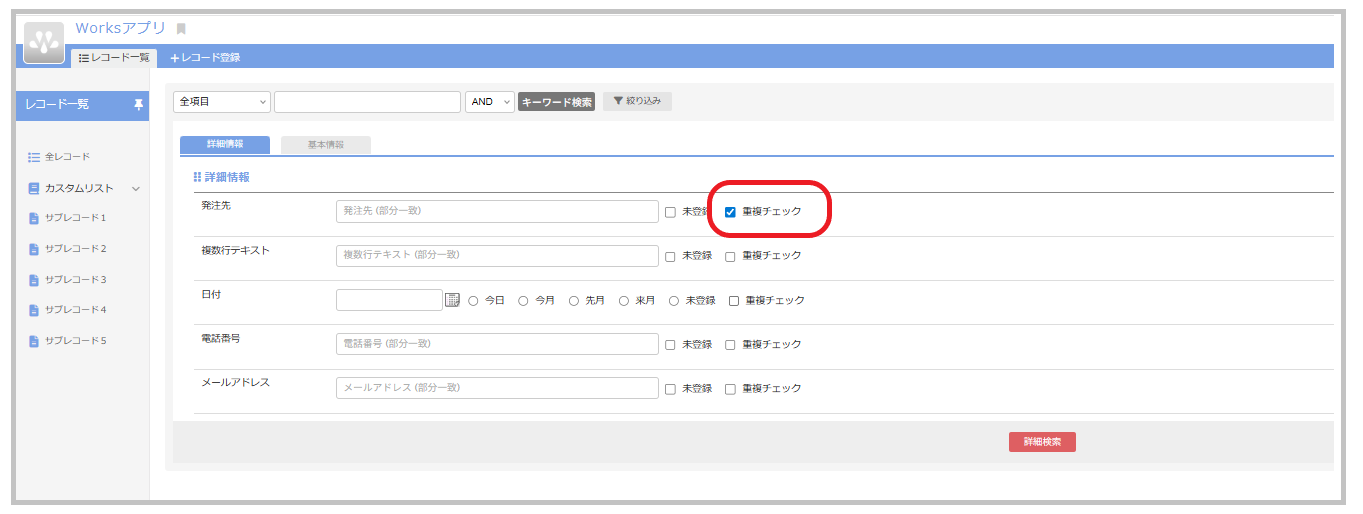Click the キーワード検索 button
Screen dimensions: 1363x514
pos(556,102)
